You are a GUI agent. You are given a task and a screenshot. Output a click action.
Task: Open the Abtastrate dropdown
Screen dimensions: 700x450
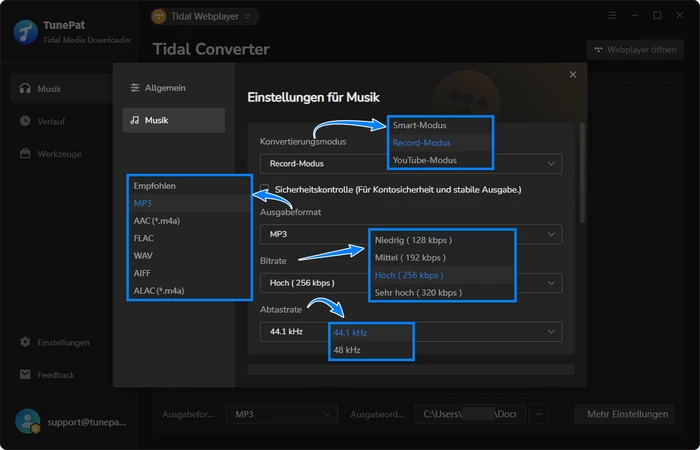(x=411, y=332)
